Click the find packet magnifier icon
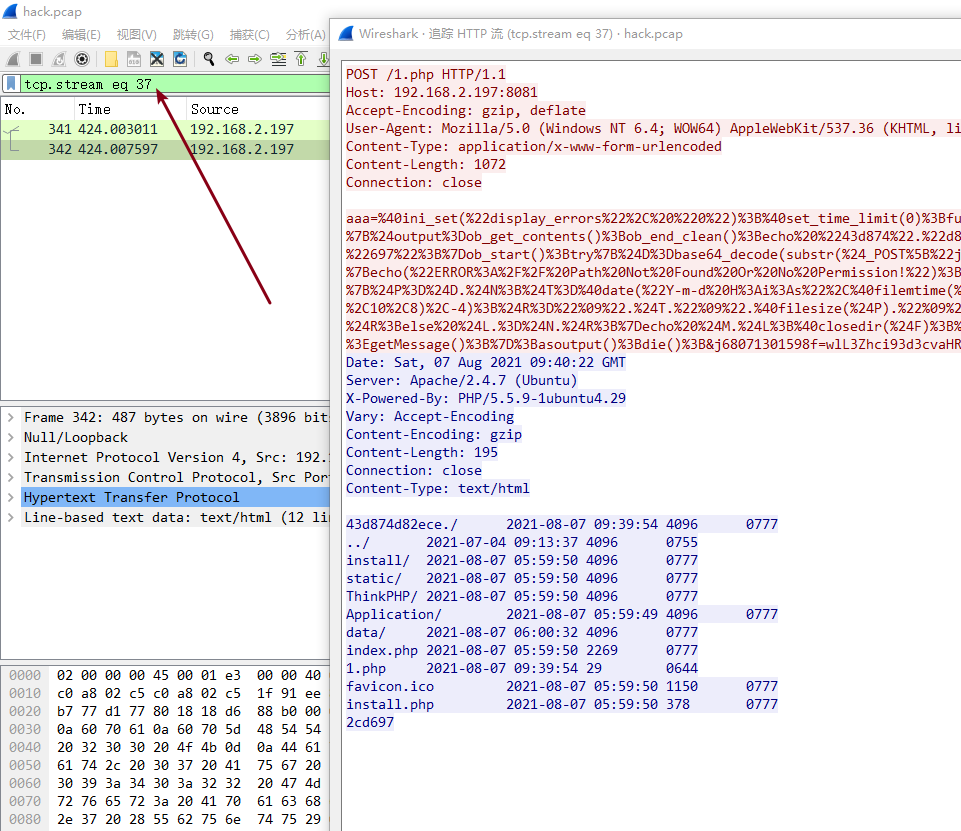This screenshot has height=831, width=961. click(209, 59)
